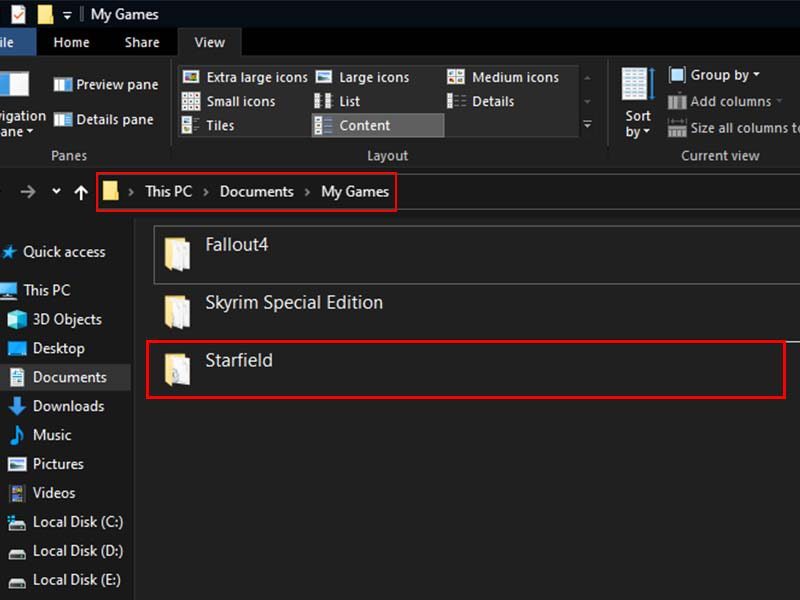Toggle the Details pane

(103, 119)
